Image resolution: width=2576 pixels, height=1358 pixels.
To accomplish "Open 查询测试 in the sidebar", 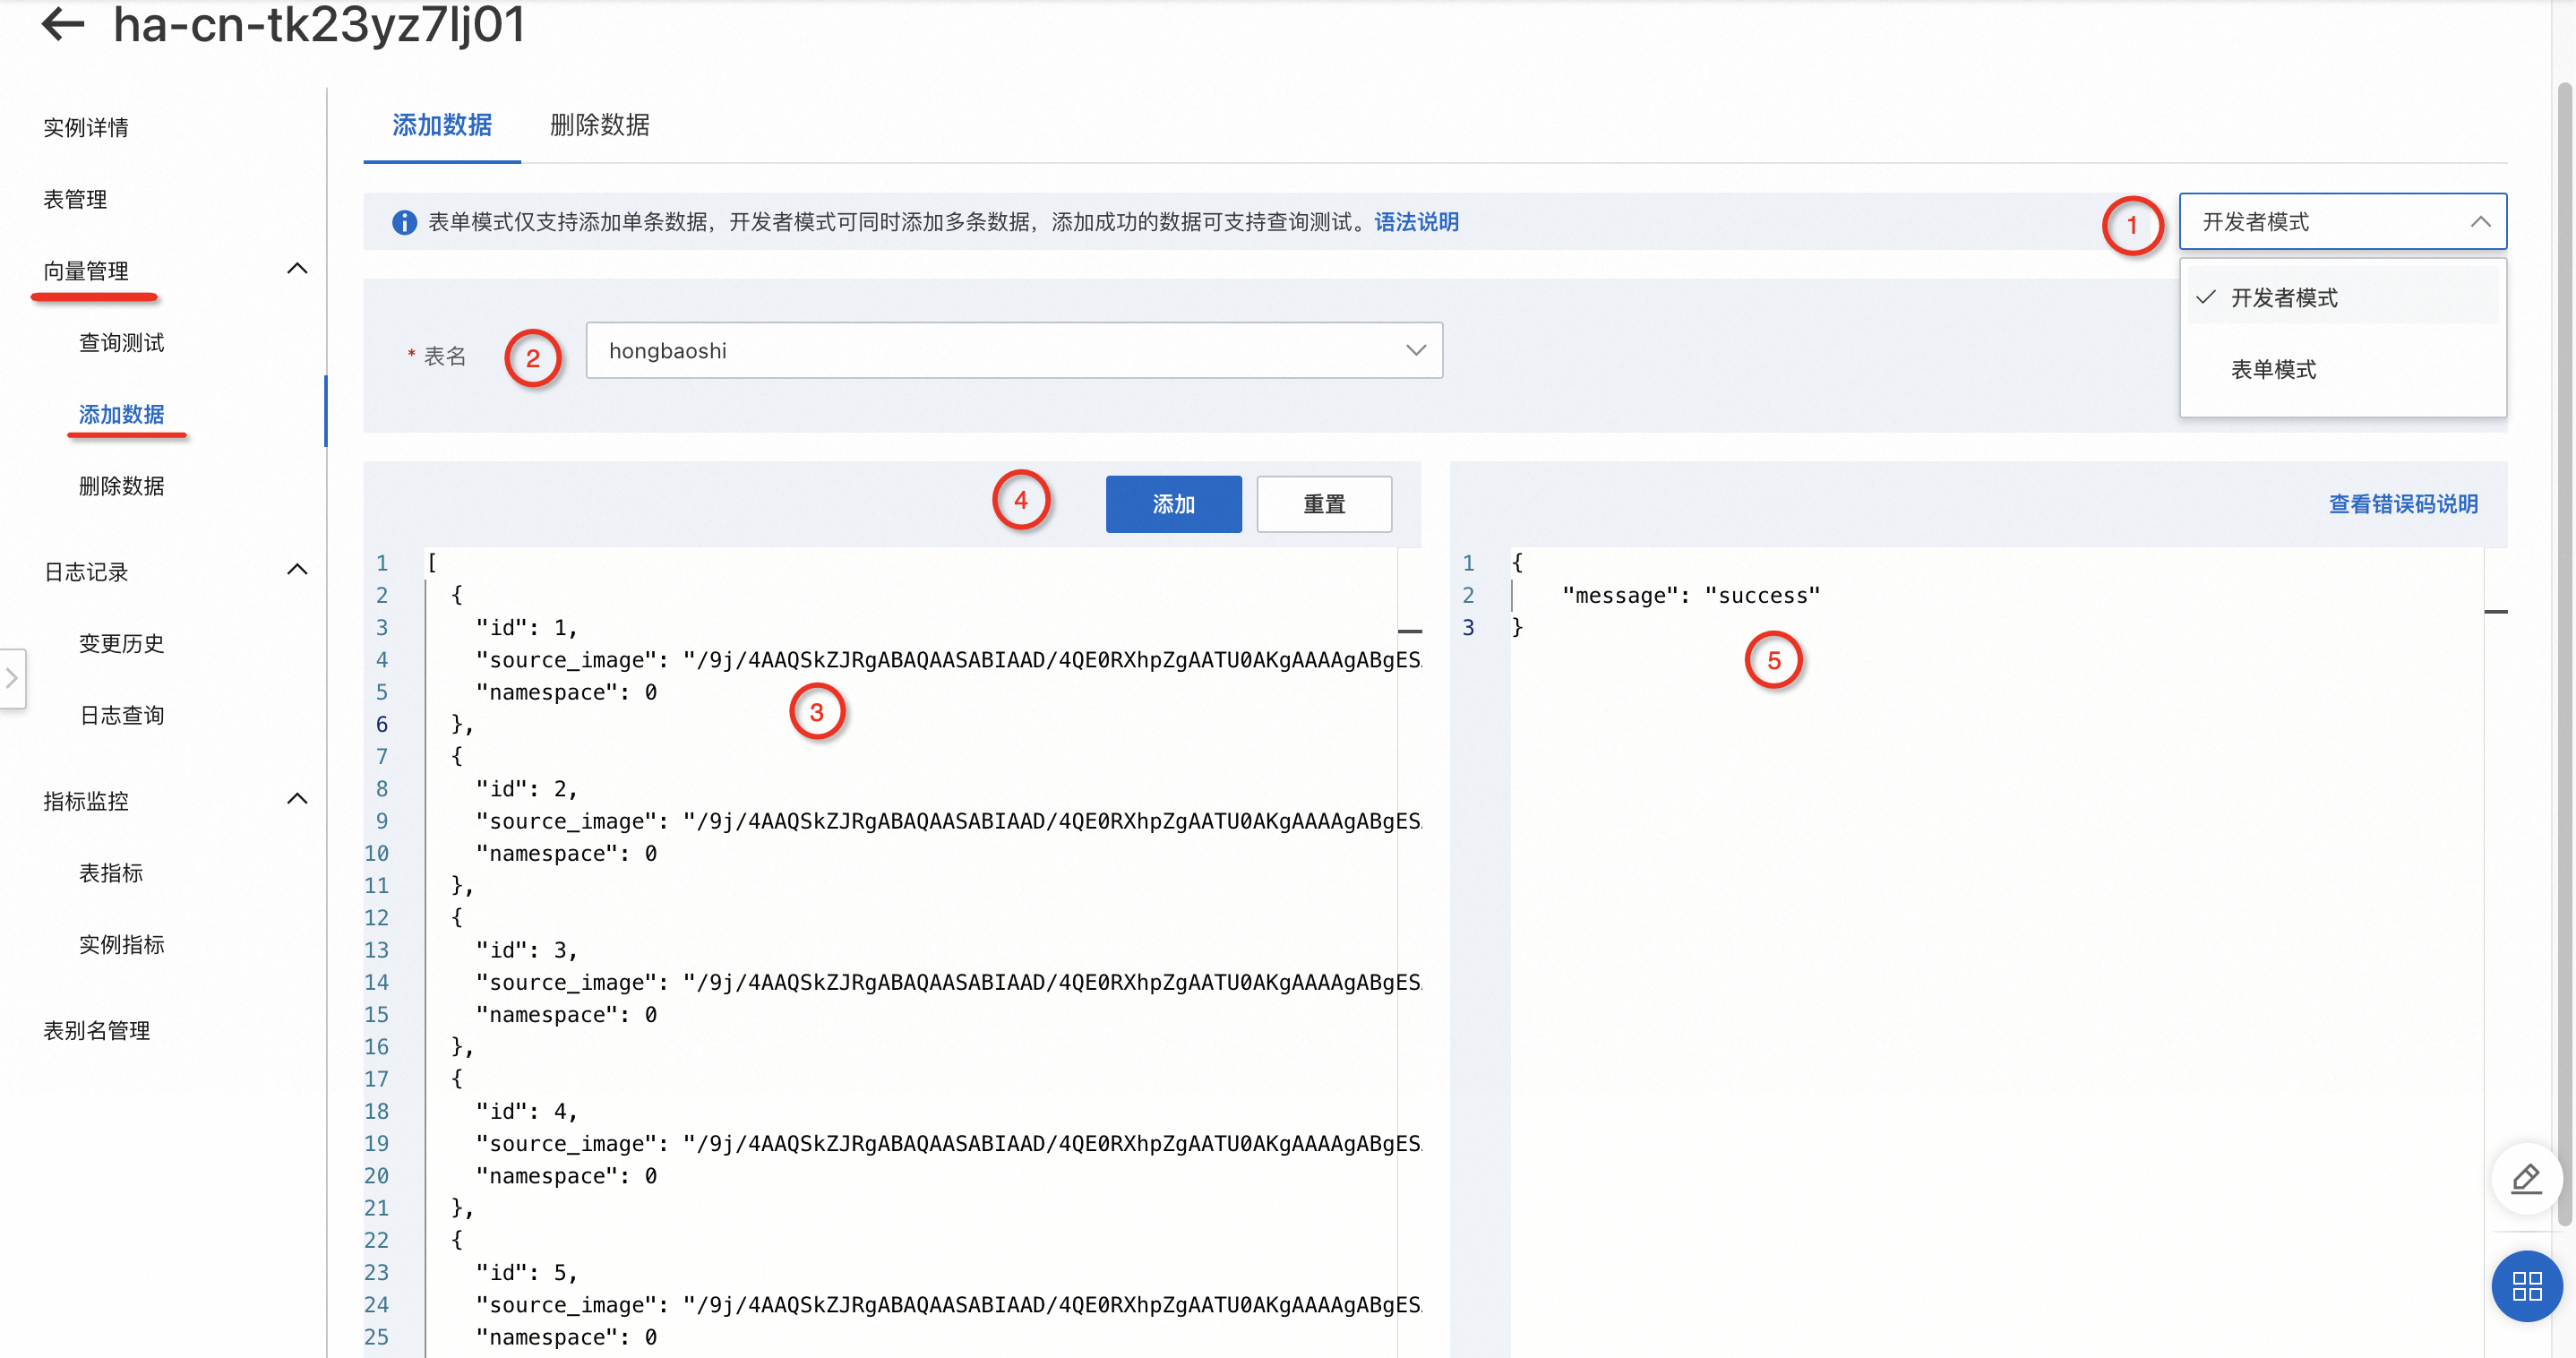I will pos(121,343).
